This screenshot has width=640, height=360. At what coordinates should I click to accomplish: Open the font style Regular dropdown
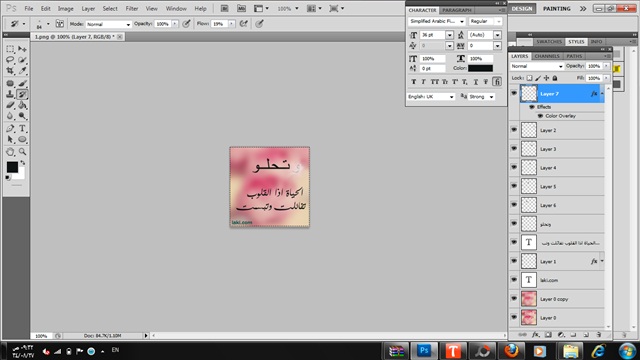(498, 21)
